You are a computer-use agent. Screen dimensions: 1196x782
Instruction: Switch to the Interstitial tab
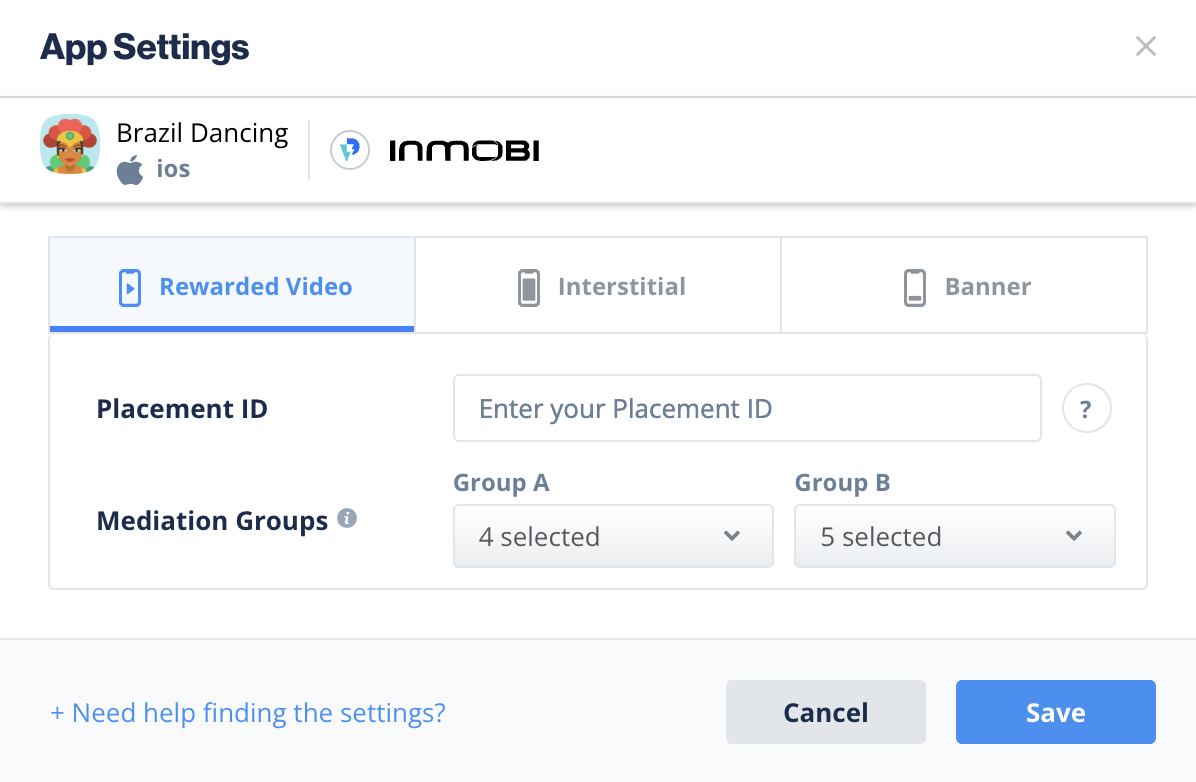pyautogui.click(x=598, y=285)
